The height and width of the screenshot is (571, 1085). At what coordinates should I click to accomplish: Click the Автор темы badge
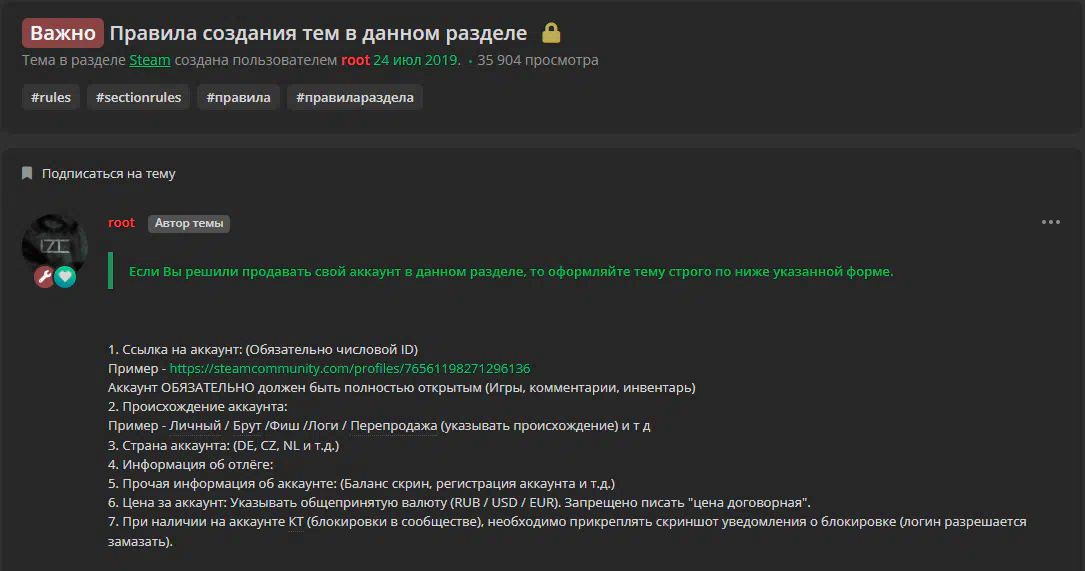click(189, 223)
